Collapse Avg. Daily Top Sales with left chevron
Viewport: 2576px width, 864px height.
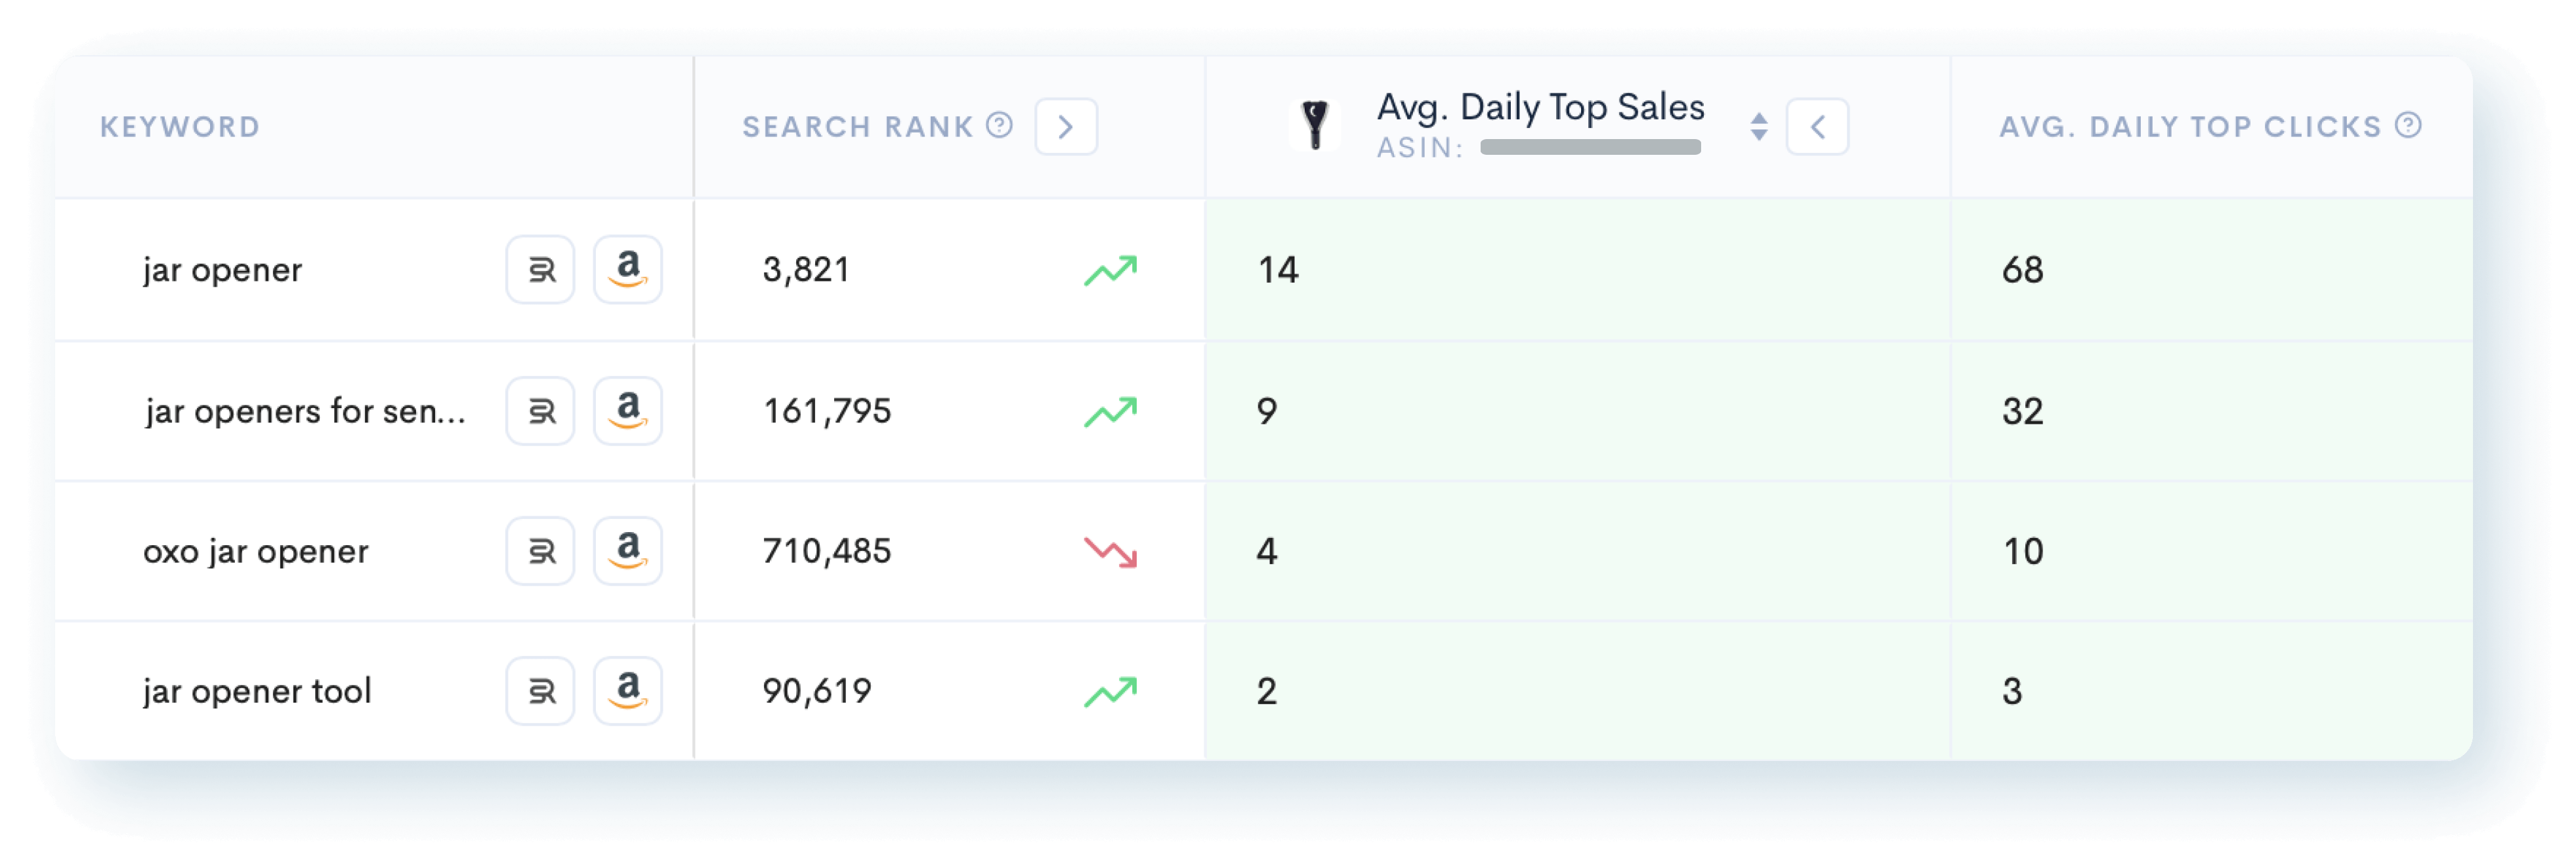[x=1817, y=127]
